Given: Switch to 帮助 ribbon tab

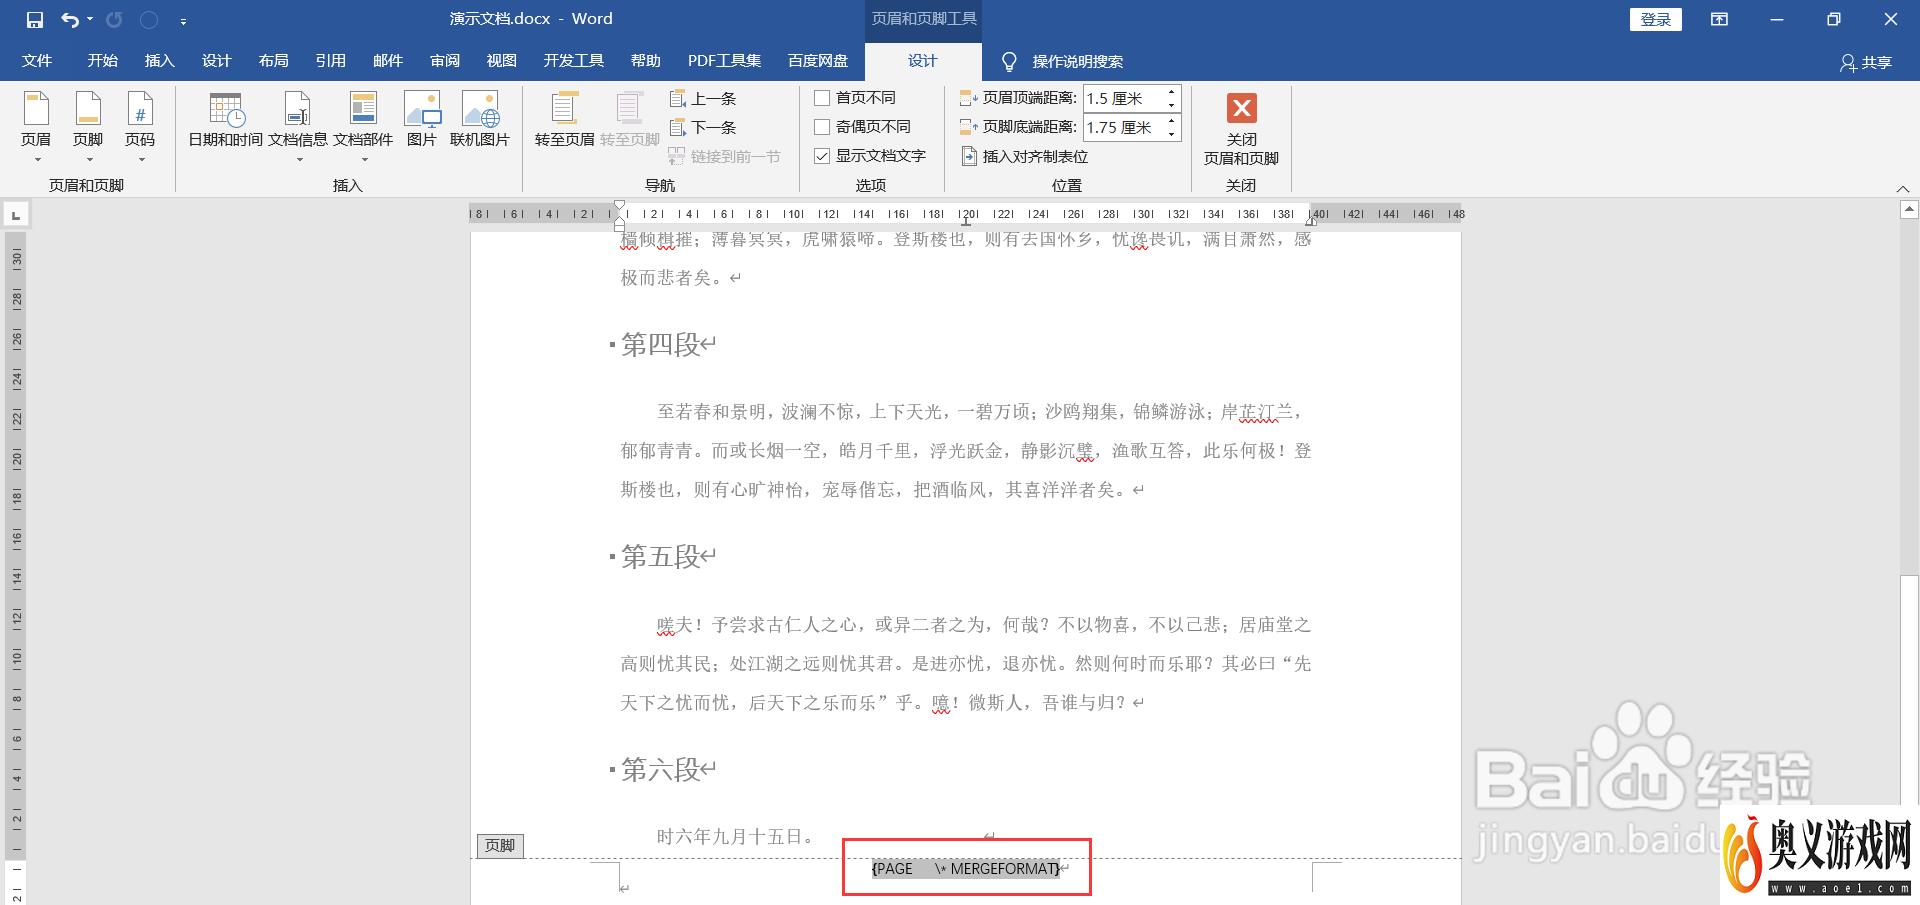Looking at the screenshot, I should click(x=645, y=61).
